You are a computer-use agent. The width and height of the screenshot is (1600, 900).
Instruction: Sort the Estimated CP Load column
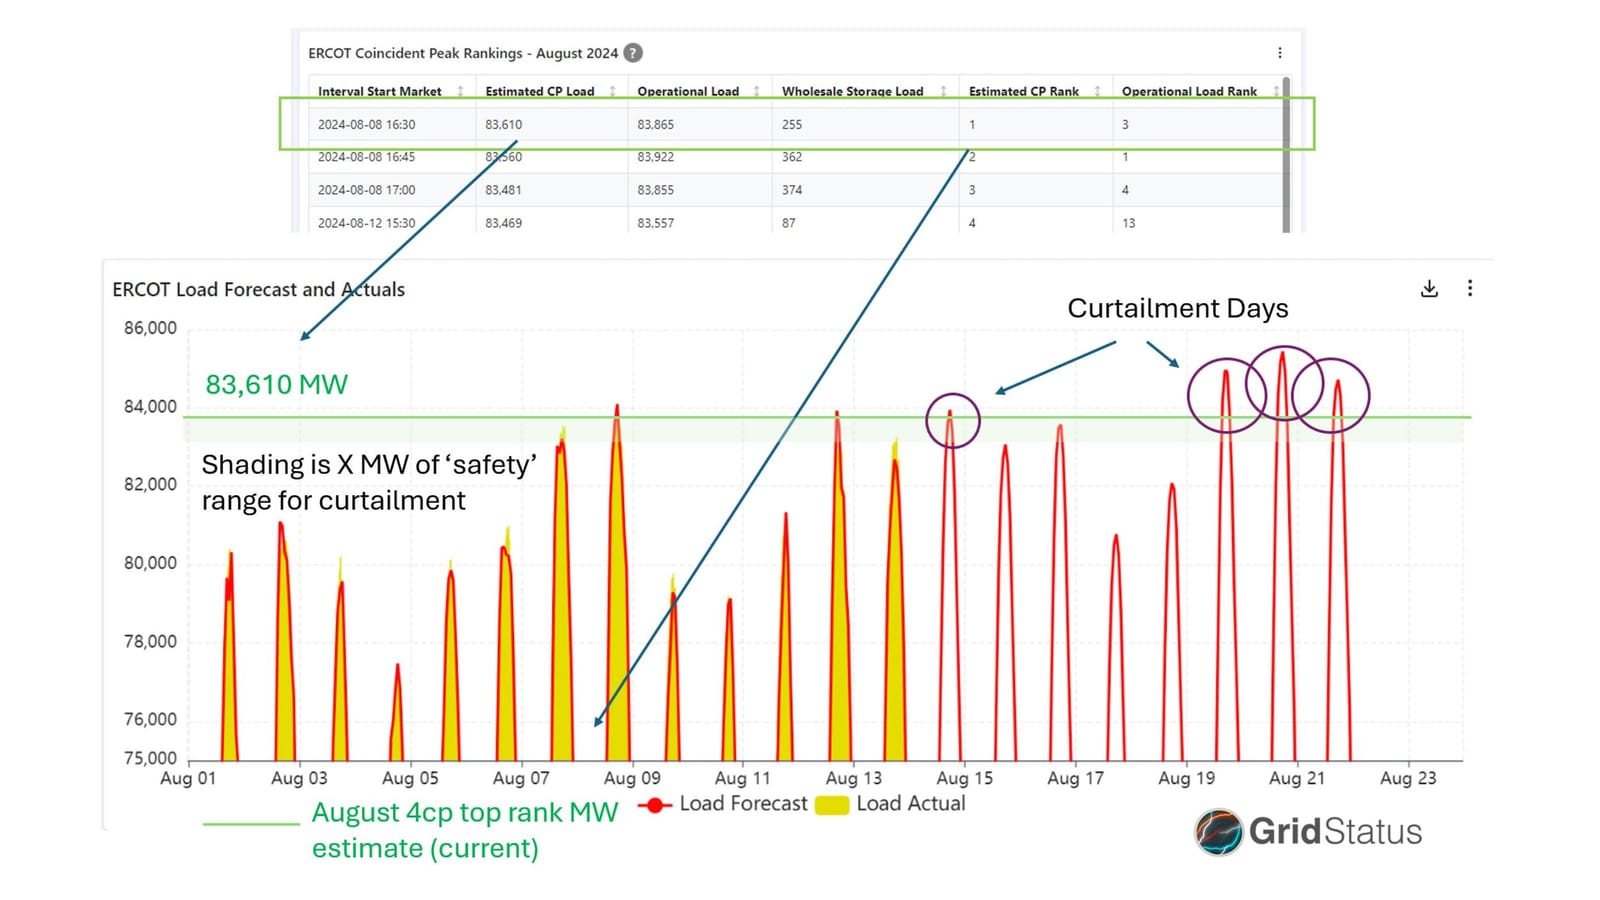click(613, 91)
